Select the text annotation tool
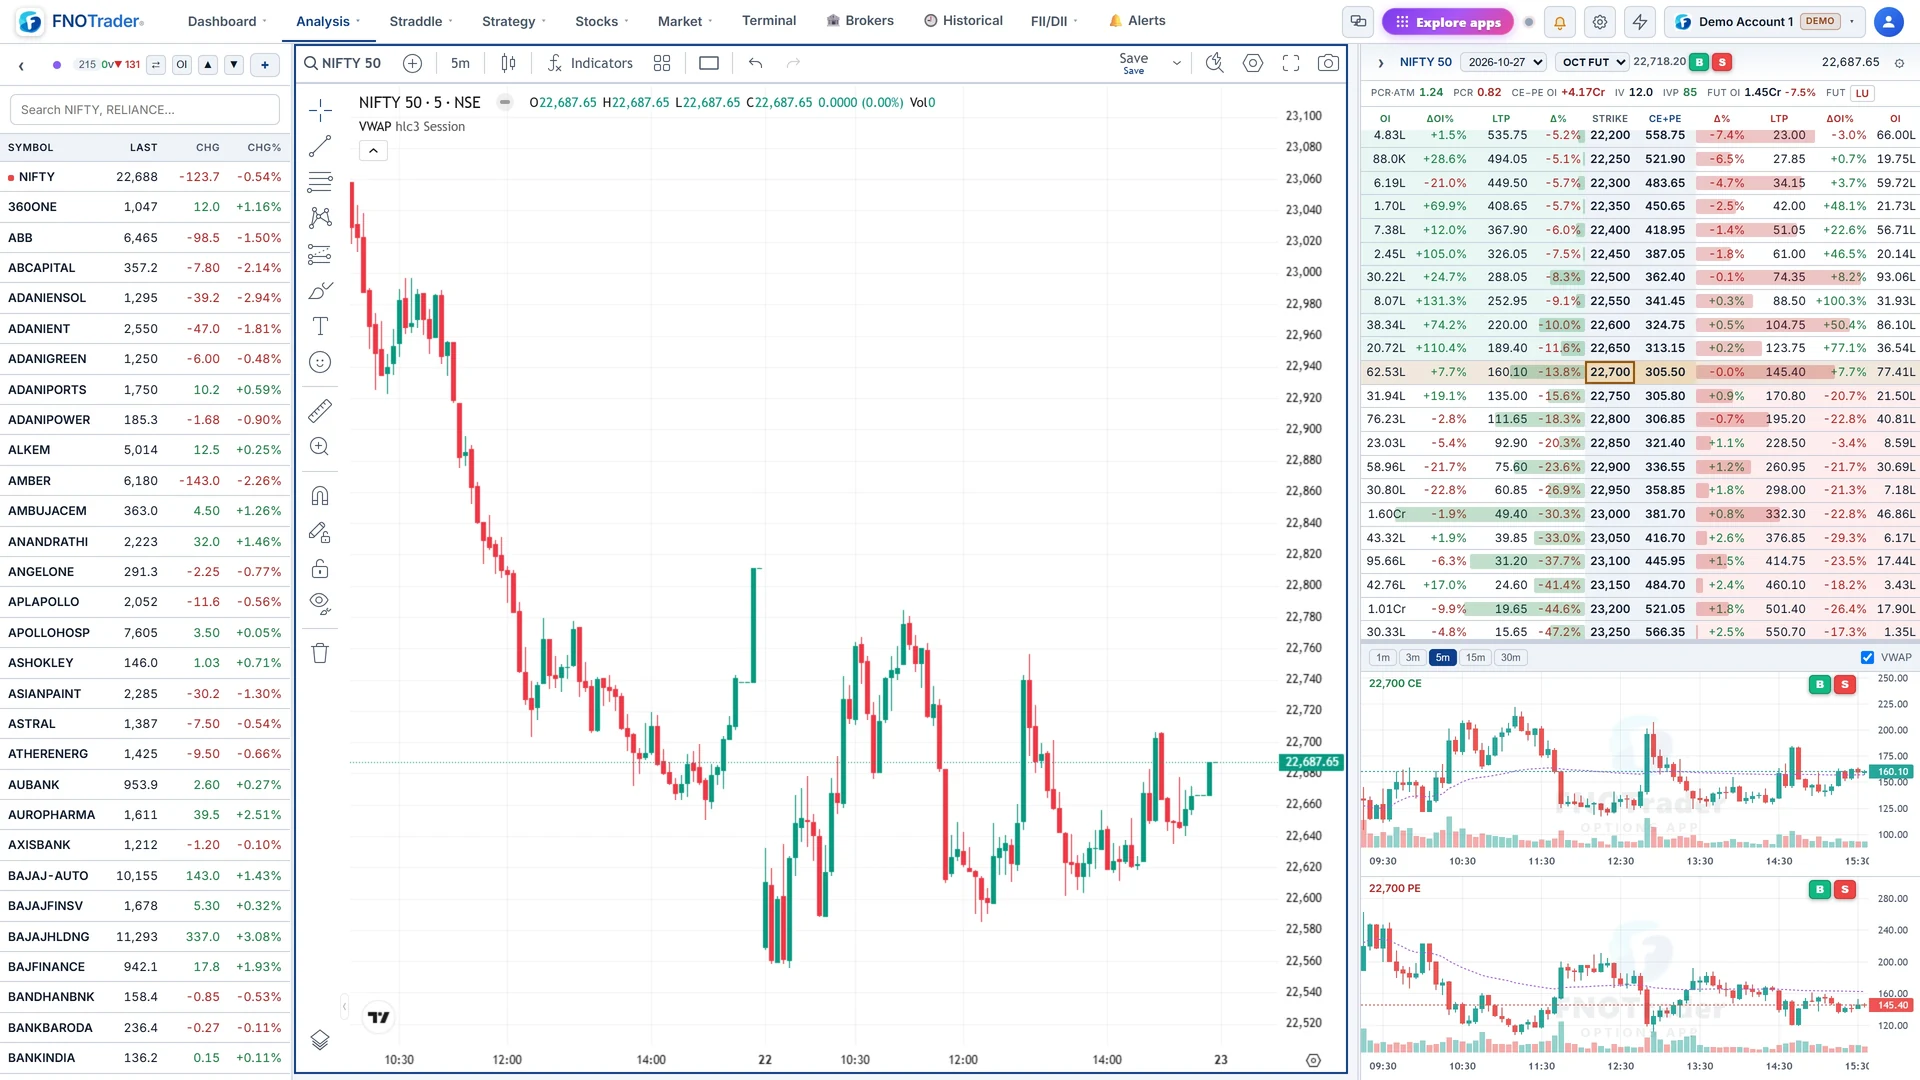Screen dimensions: 1920x1080 point(320,326)
